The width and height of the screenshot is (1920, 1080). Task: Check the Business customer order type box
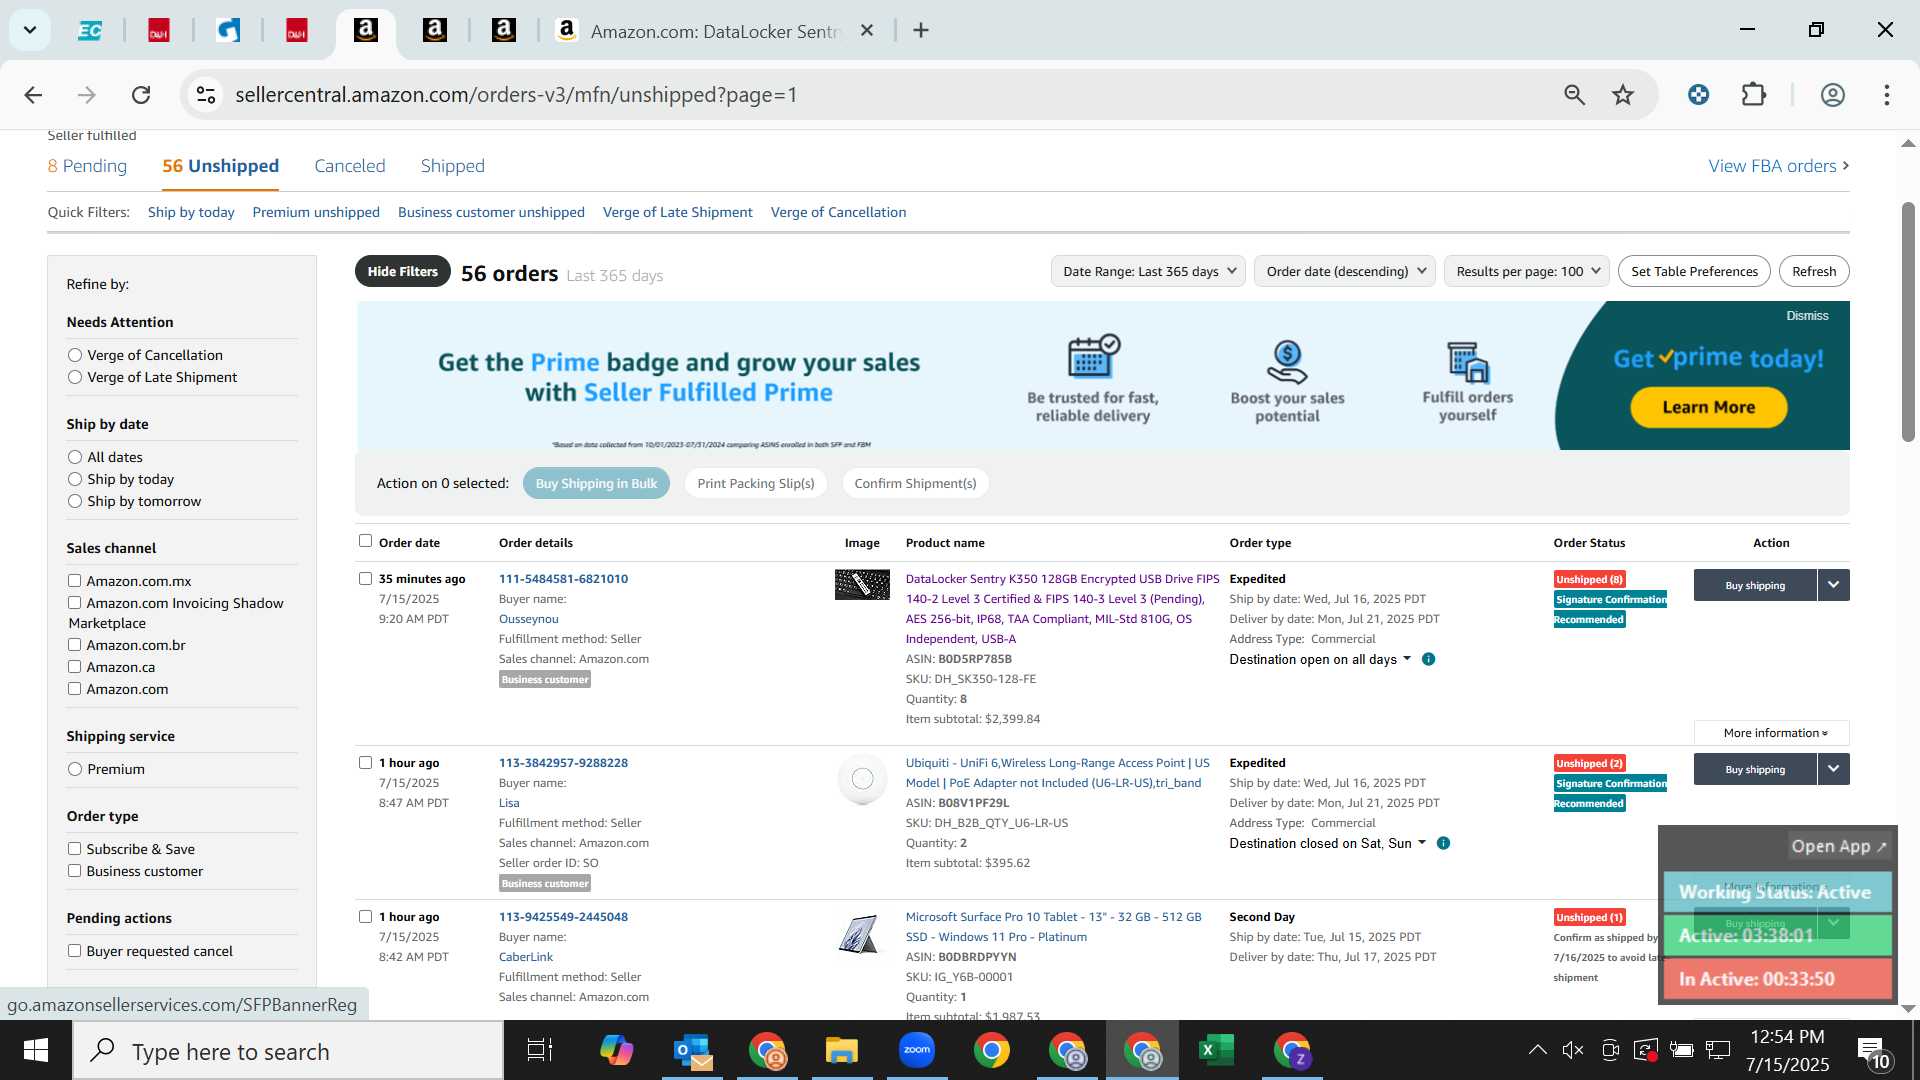[x=75, y=871]
